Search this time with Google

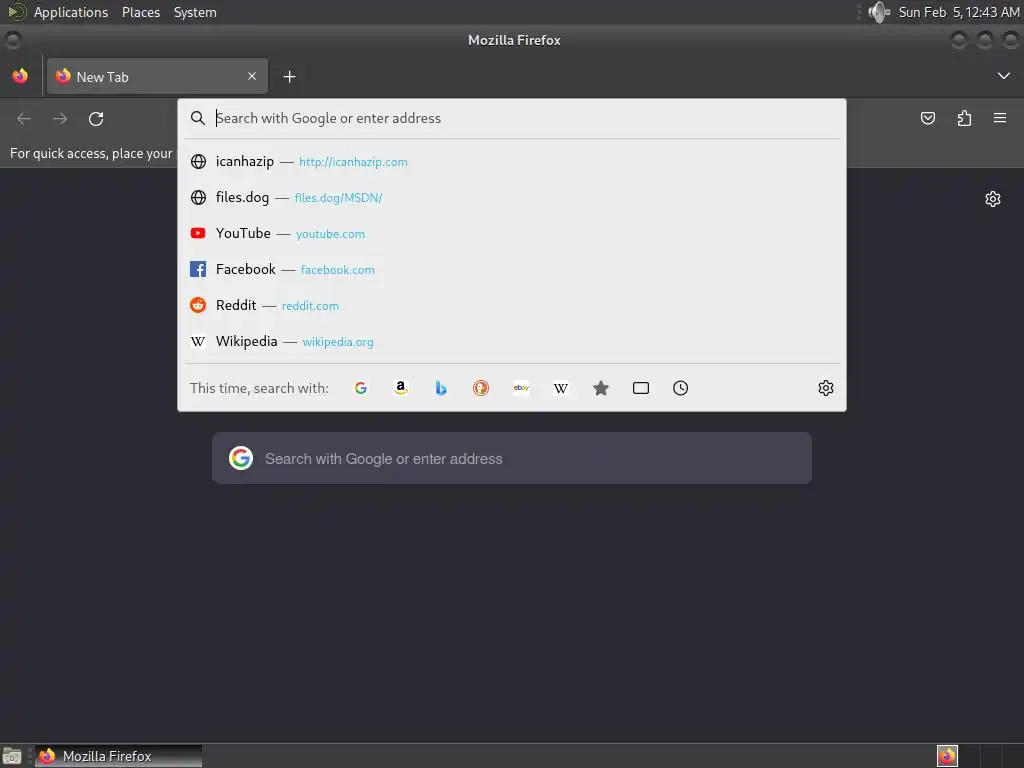[360, 388]
